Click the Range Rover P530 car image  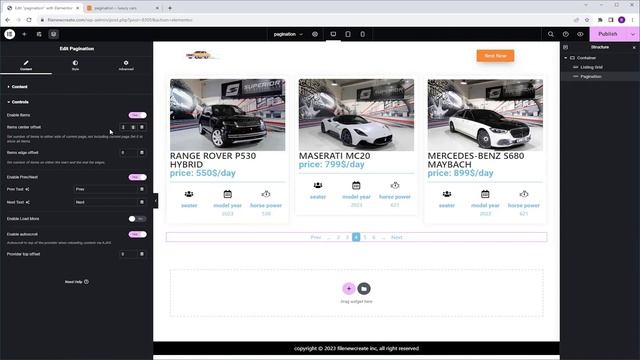(x=227, y=115)
